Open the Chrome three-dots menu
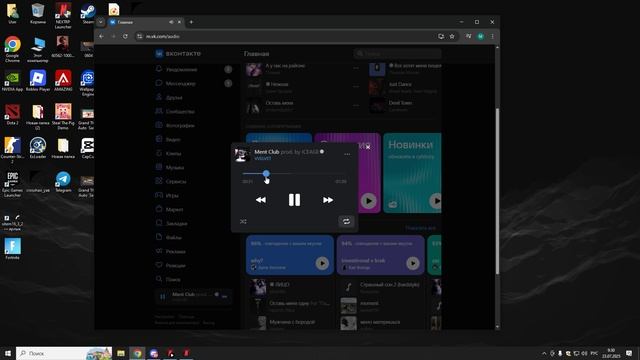The width and height of the screenshot is (640, 360). (x=492, y=36)
